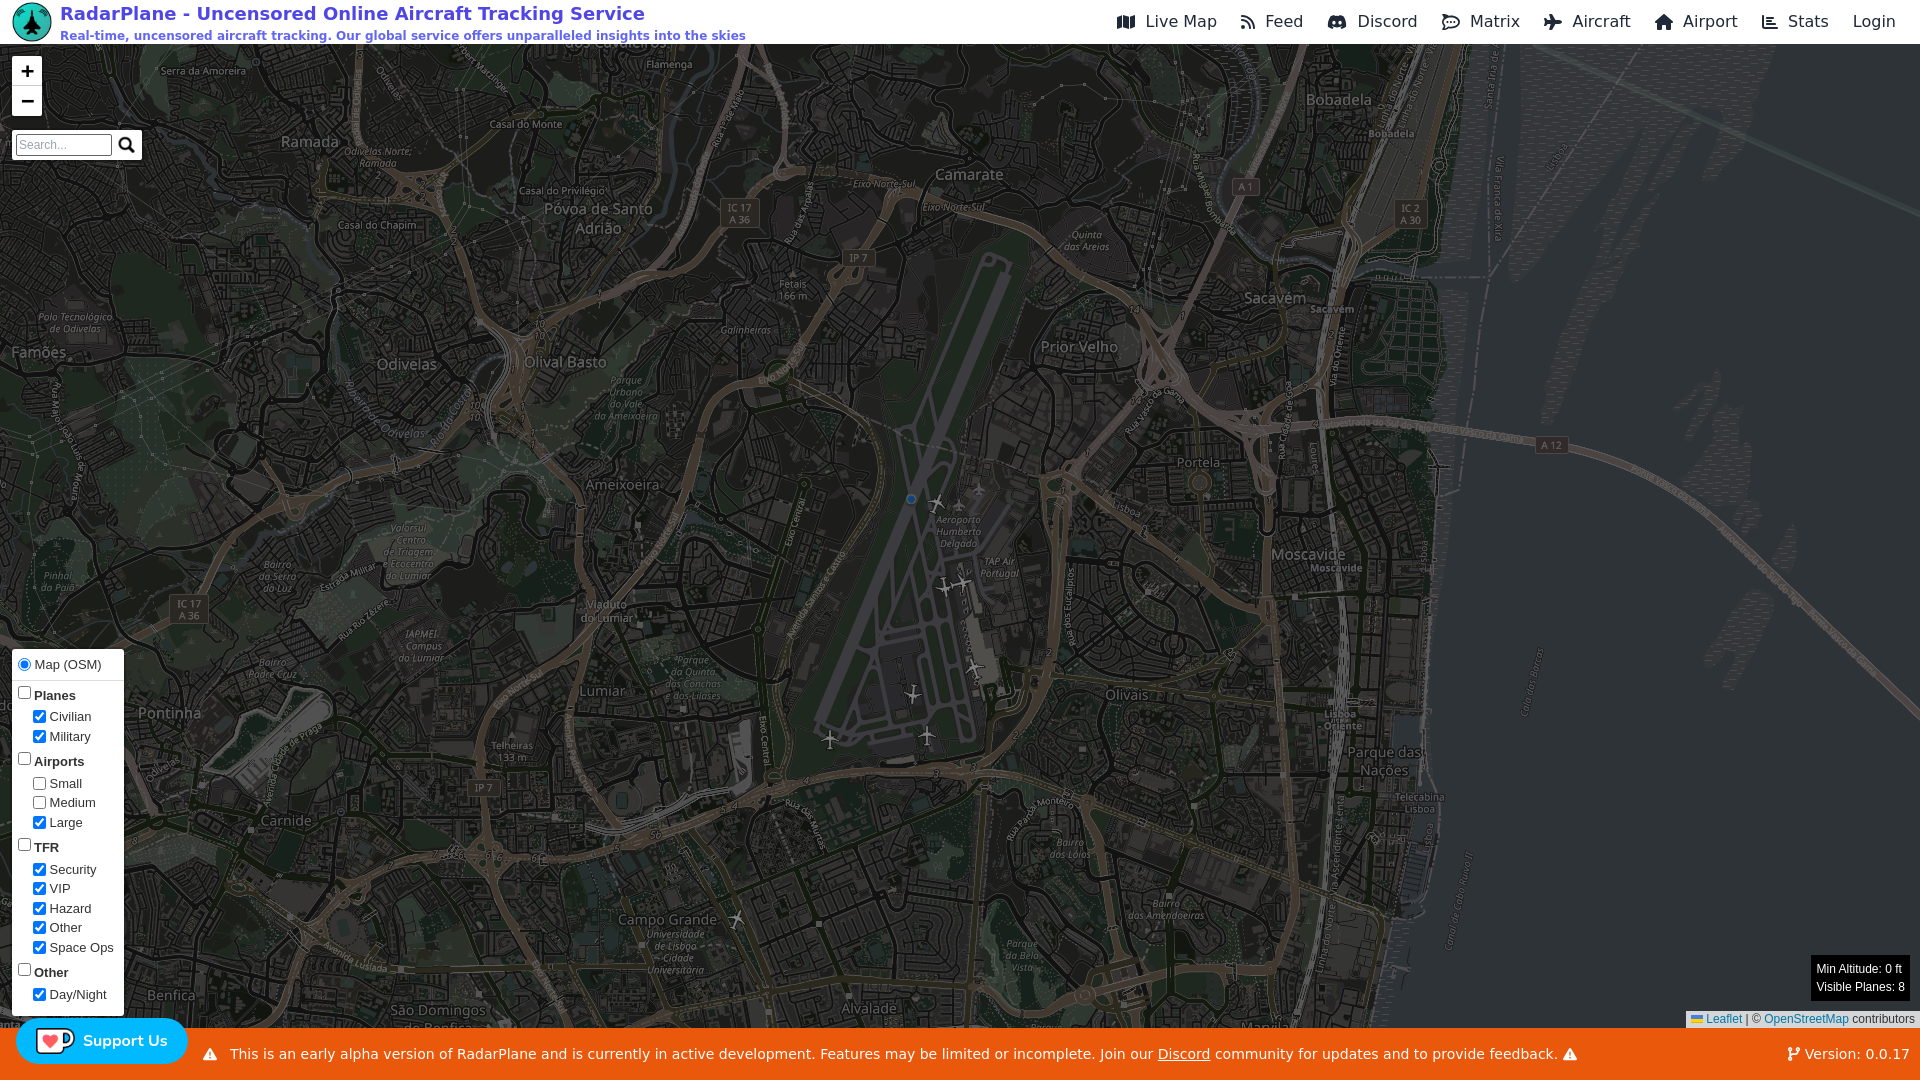
Task: Zoom out with the minus button
Action: (x=27, y=101)
